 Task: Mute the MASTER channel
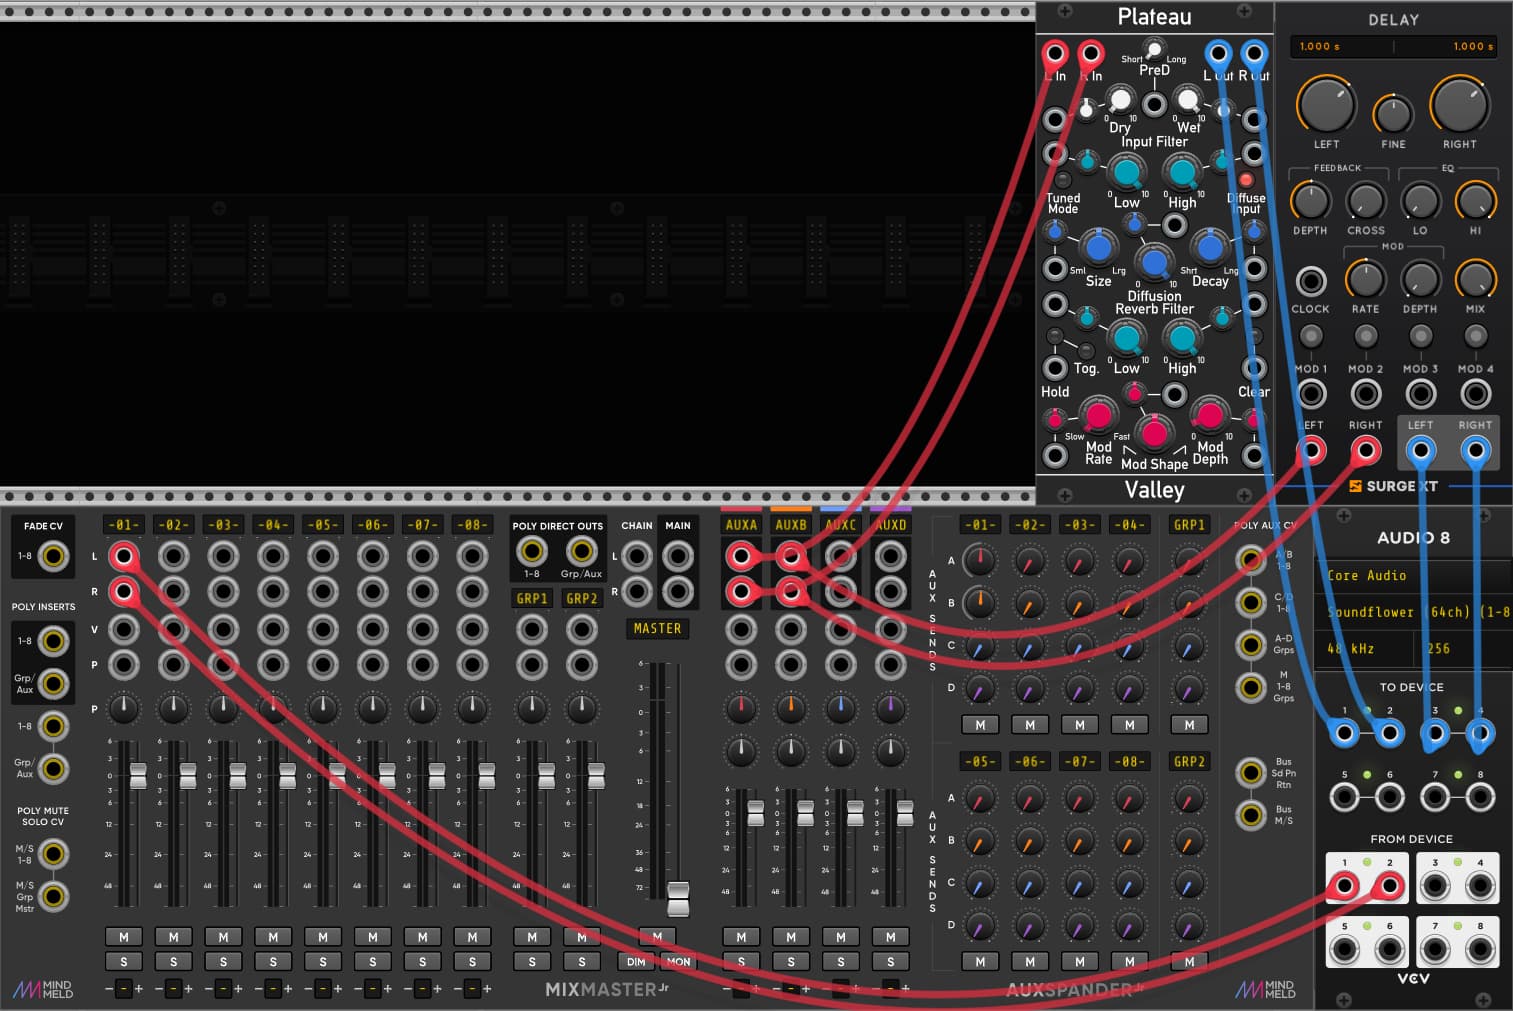[657, 937]
